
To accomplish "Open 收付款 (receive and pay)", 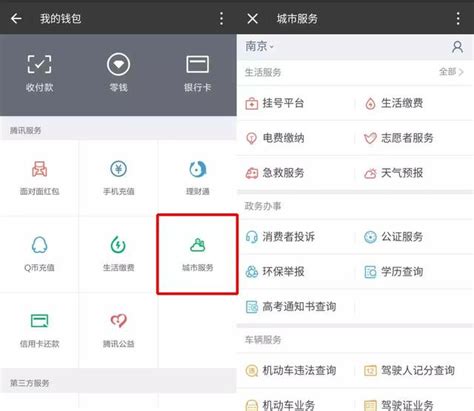I will [39, 73].
